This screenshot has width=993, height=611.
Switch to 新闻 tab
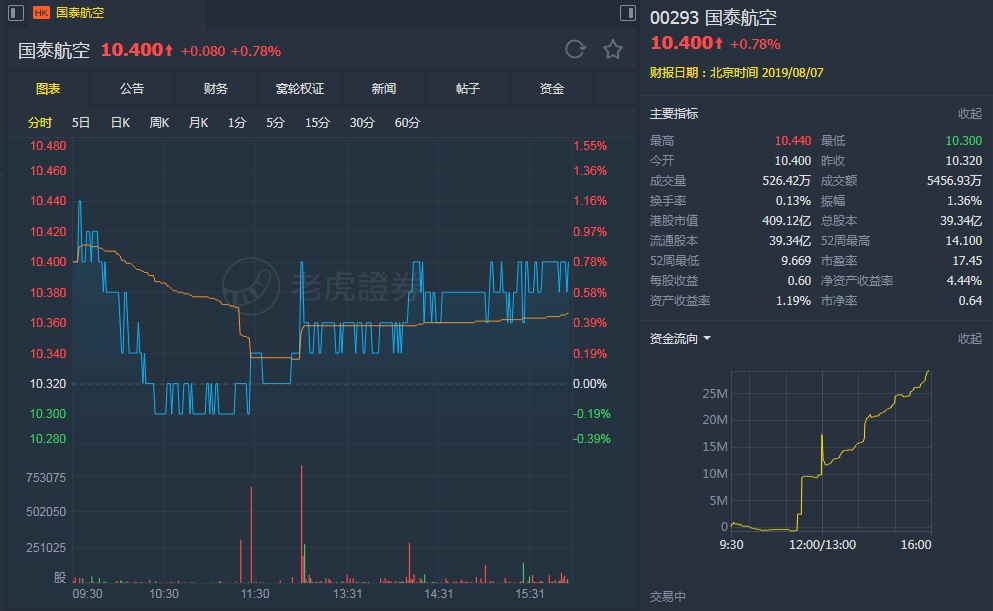click(384, 89)
